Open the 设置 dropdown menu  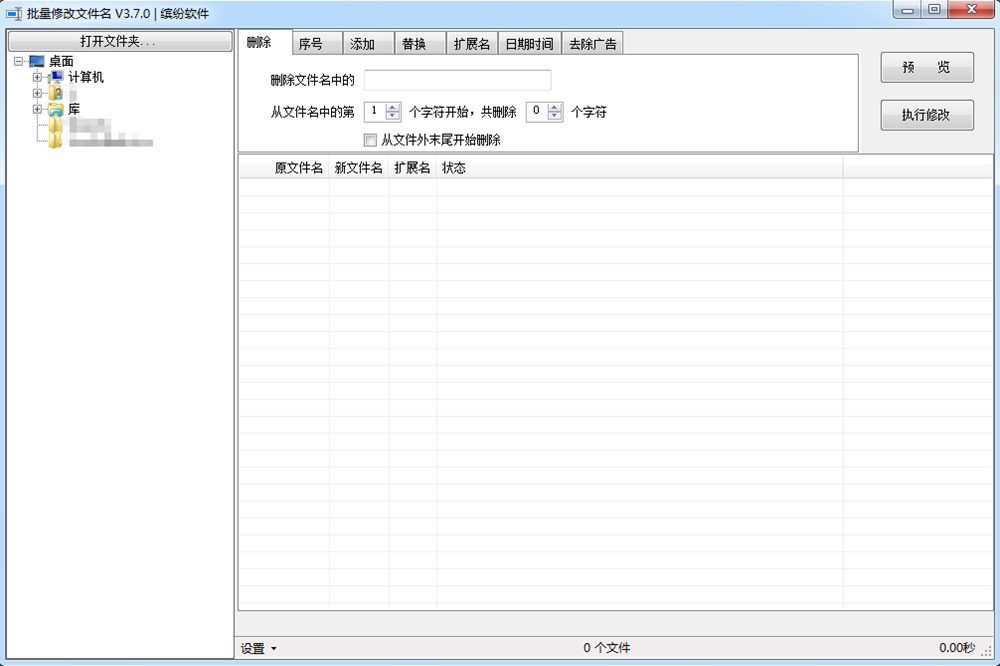(259, 648)
